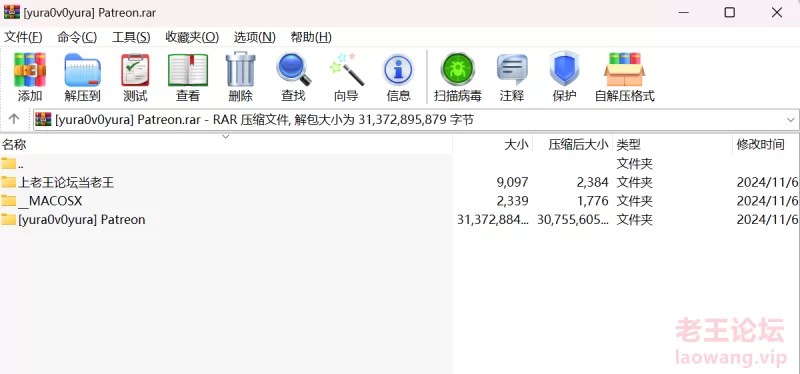Maximize the WinRAR window

[730, 13]
